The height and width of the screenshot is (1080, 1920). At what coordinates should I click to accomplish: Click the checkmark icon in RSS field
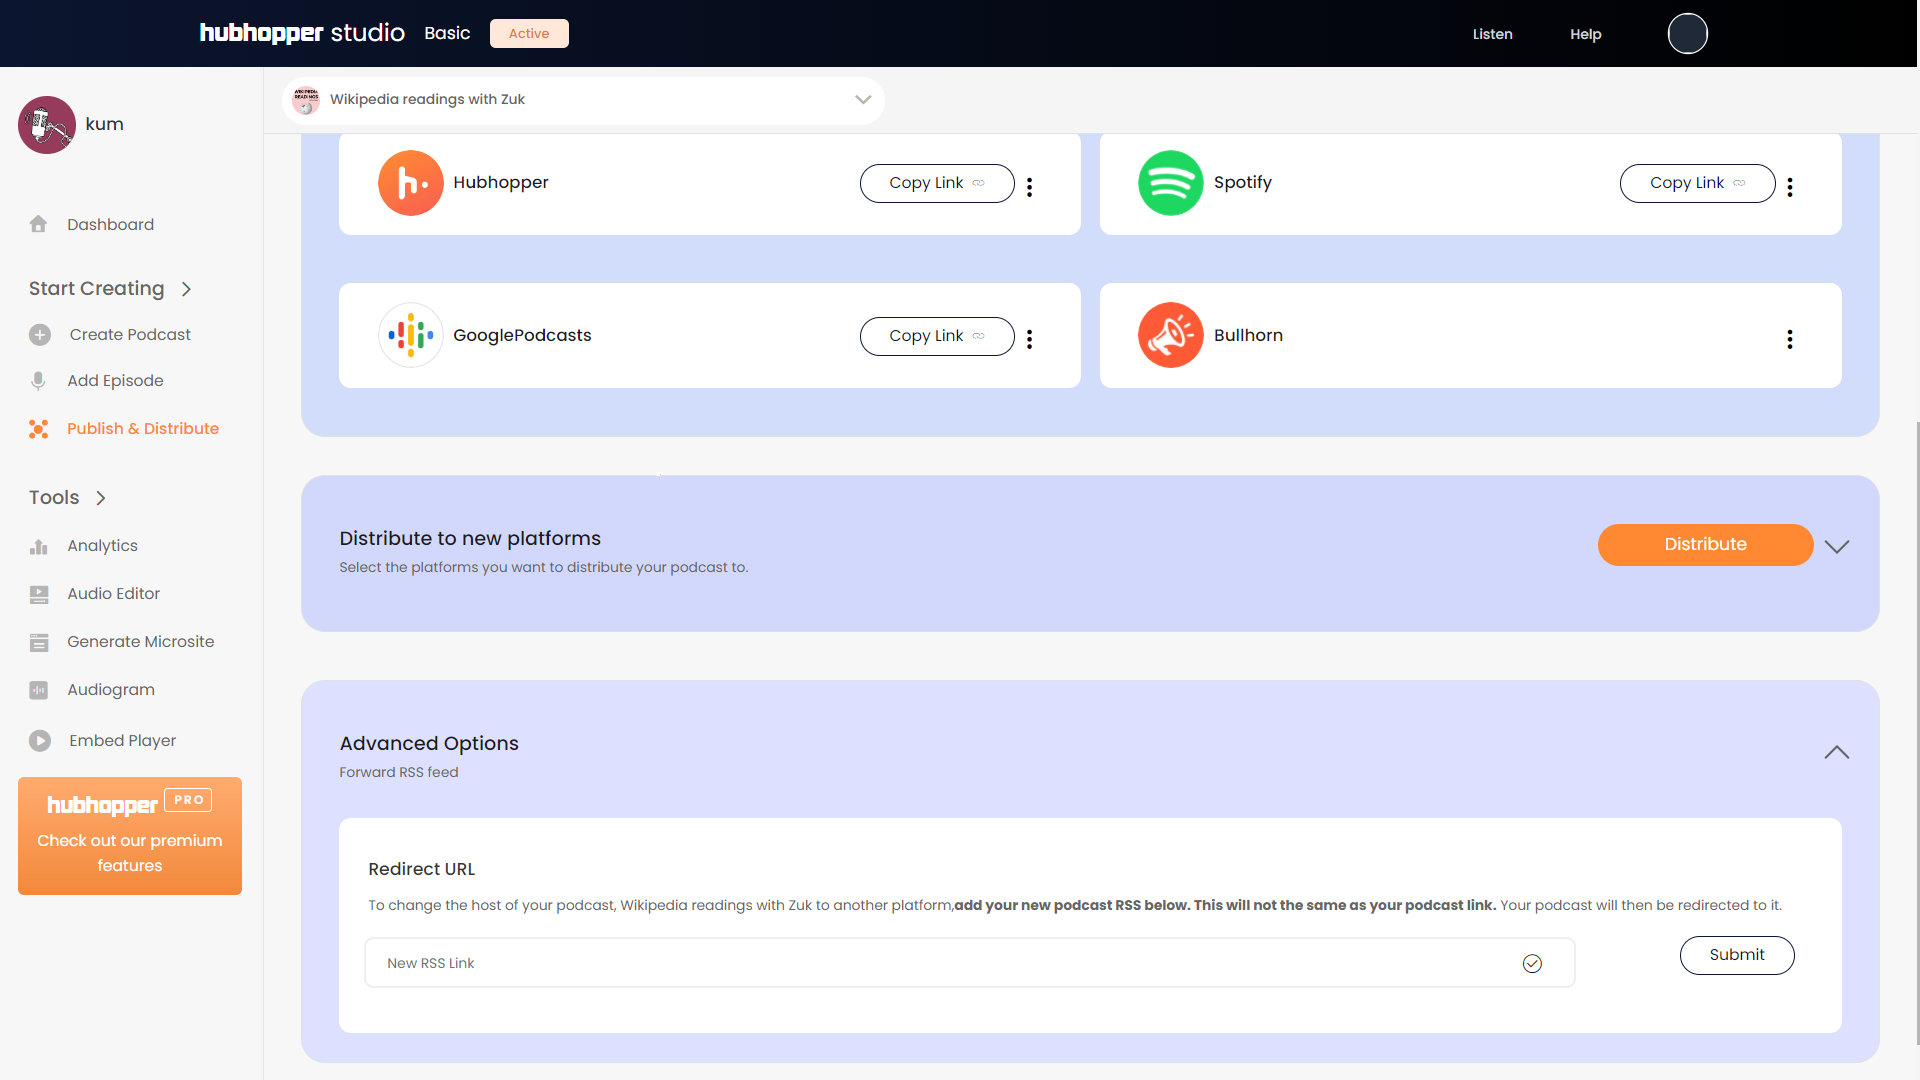point(1531,963)
